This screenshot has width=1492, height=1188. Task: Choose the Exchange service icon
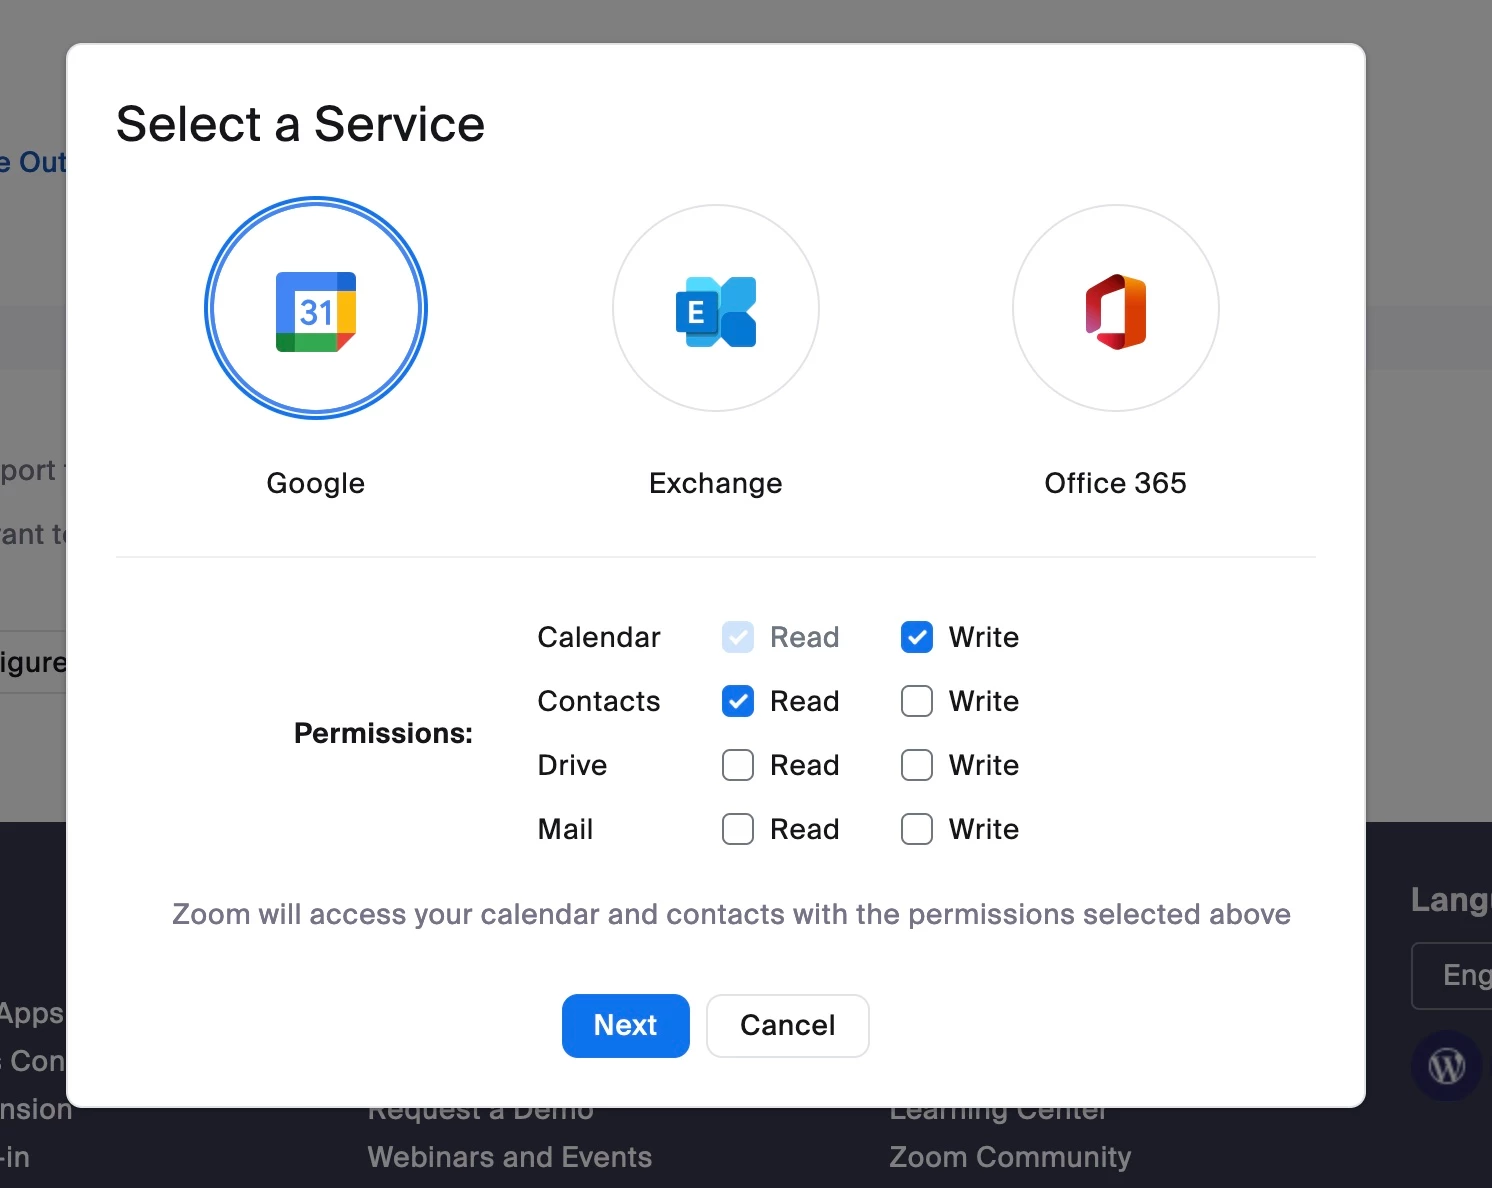point(716,308)
